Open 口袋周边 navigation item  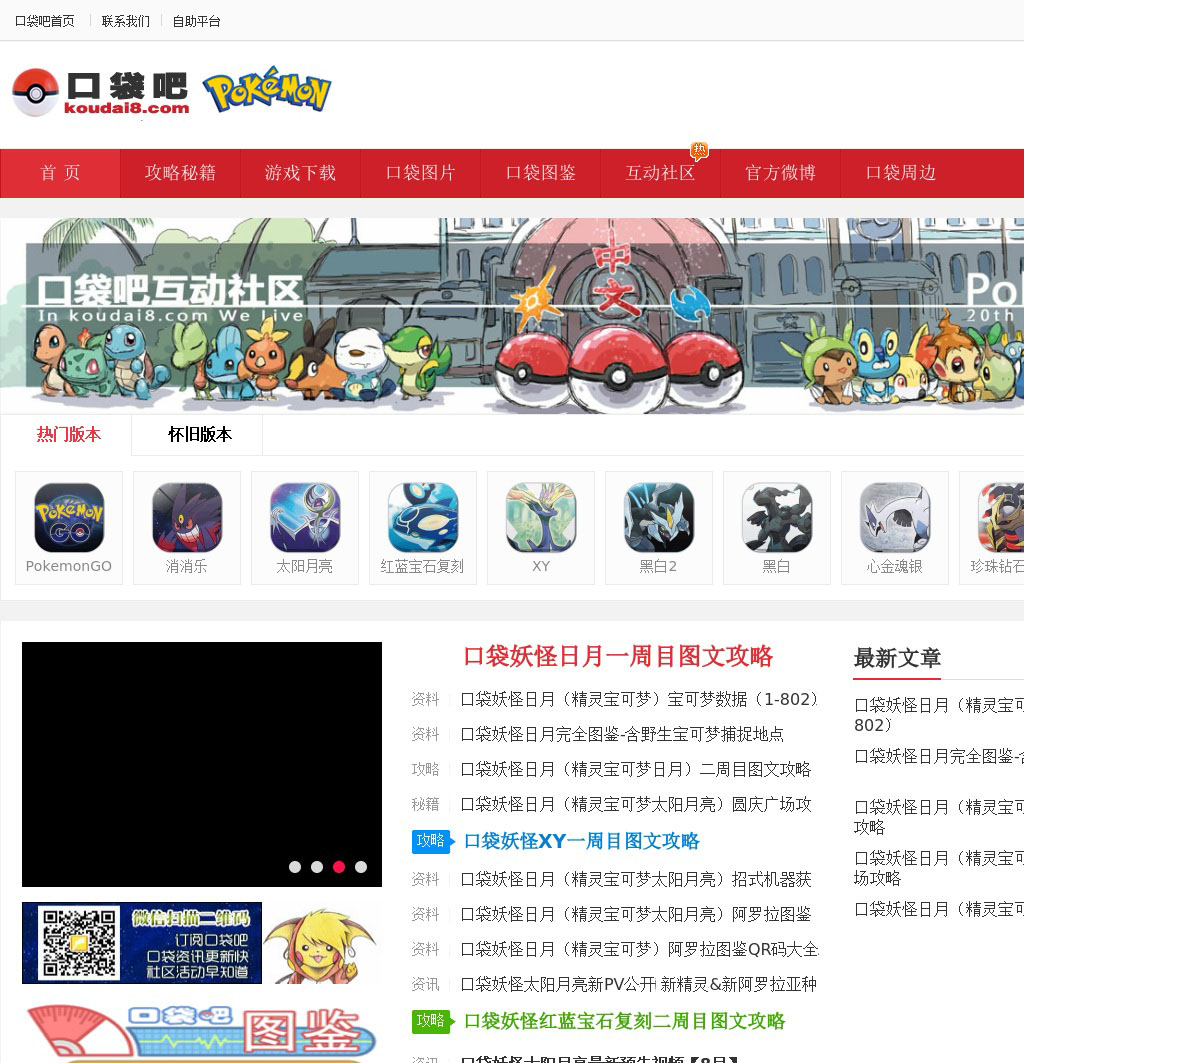coord(900,173)
